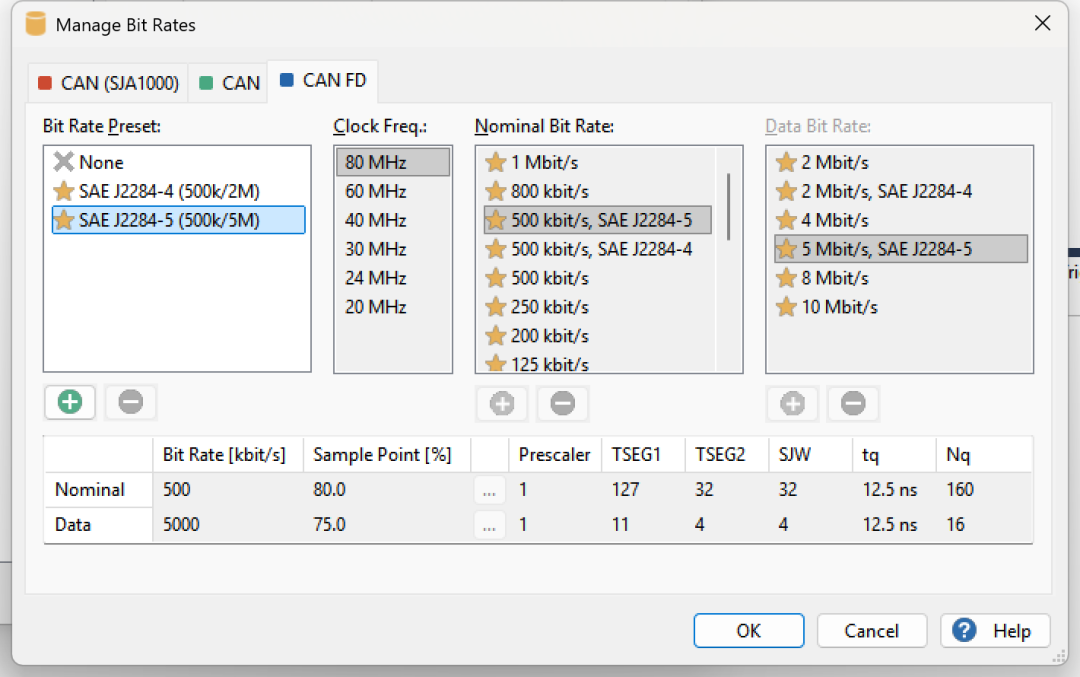
Task: Select the 4 Mbit/s data bit rate
Action: point(901,220)
